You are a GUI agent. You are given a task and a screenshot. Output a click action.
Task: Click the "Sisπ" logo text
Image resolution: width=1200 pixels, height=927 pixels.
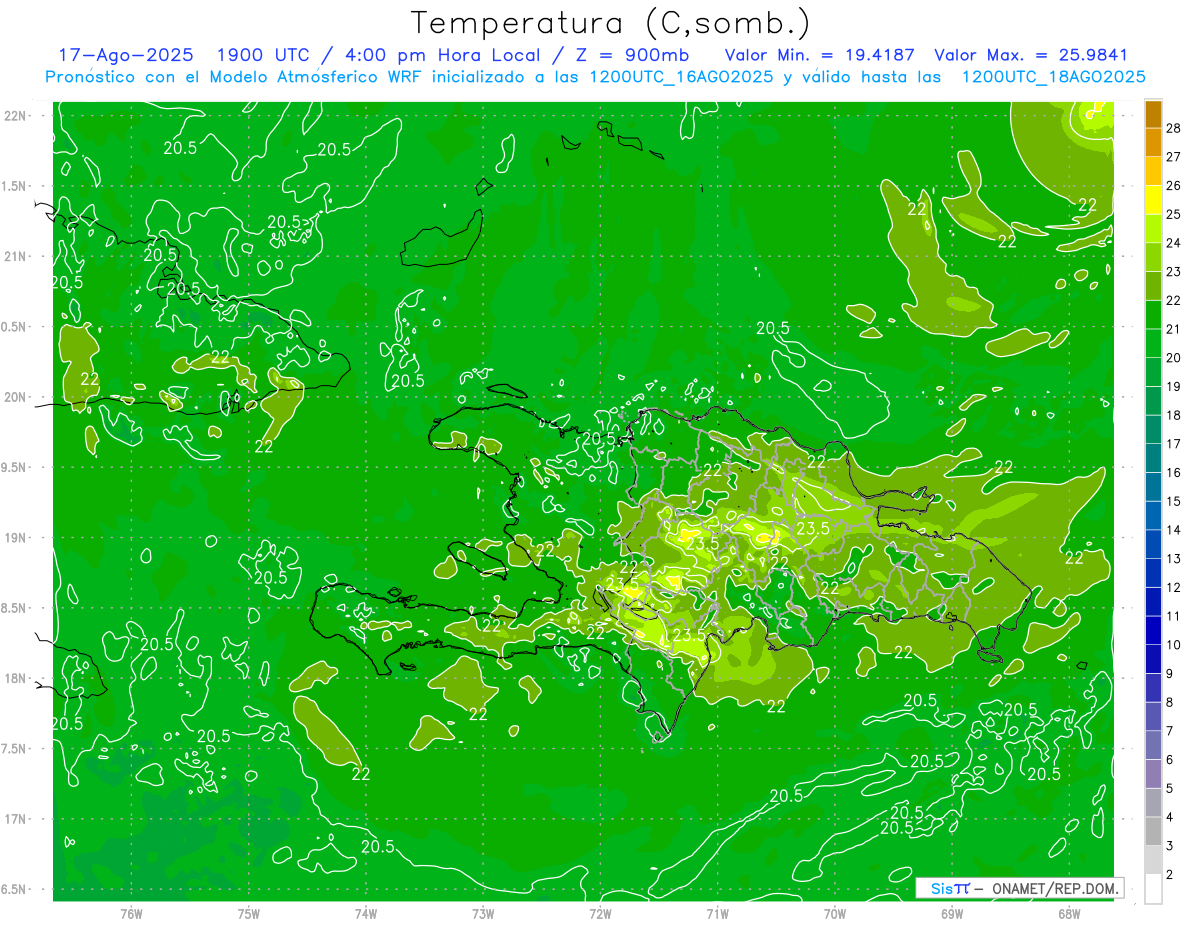tap(950, 888)
